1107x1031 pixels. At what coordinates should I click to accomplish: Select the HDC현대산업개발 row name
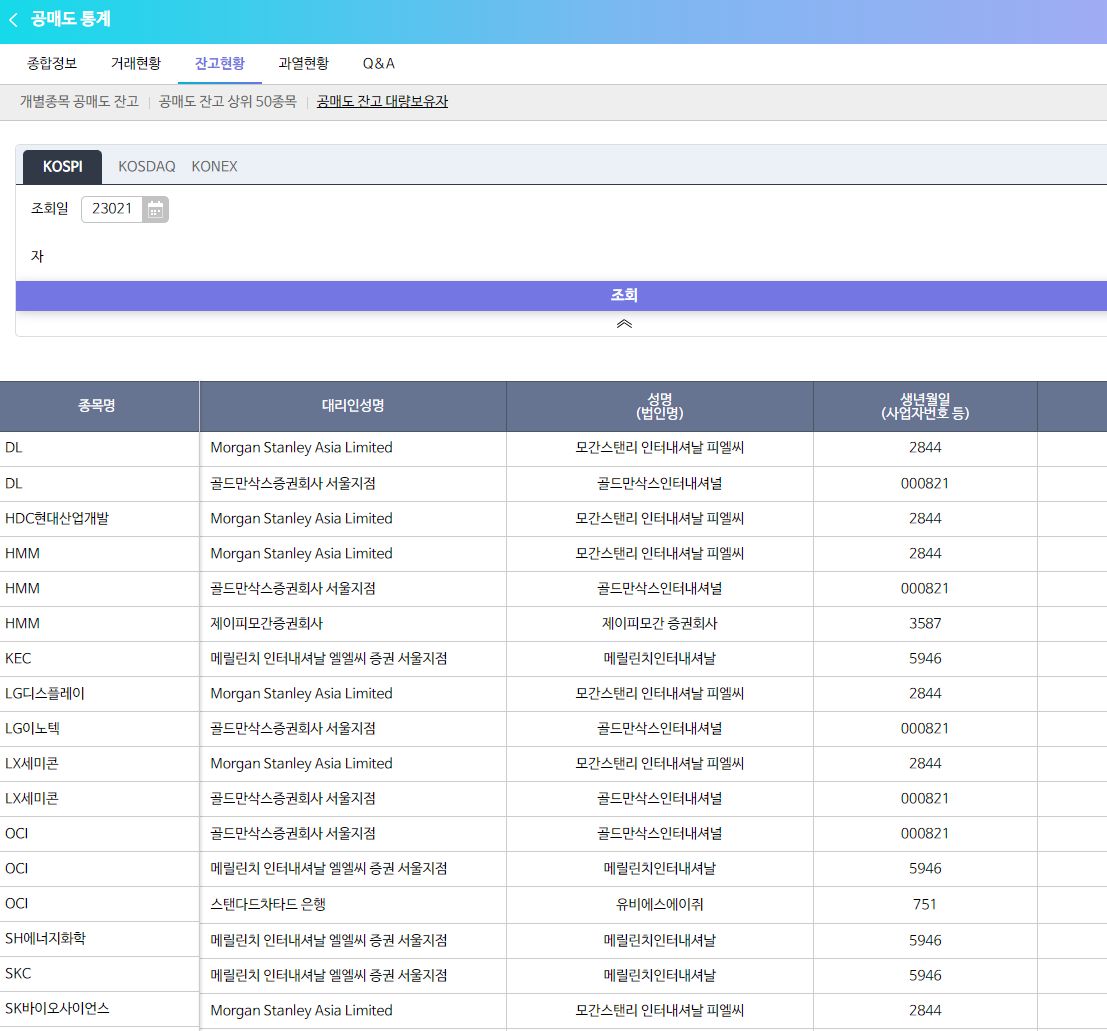click(57, 519)
